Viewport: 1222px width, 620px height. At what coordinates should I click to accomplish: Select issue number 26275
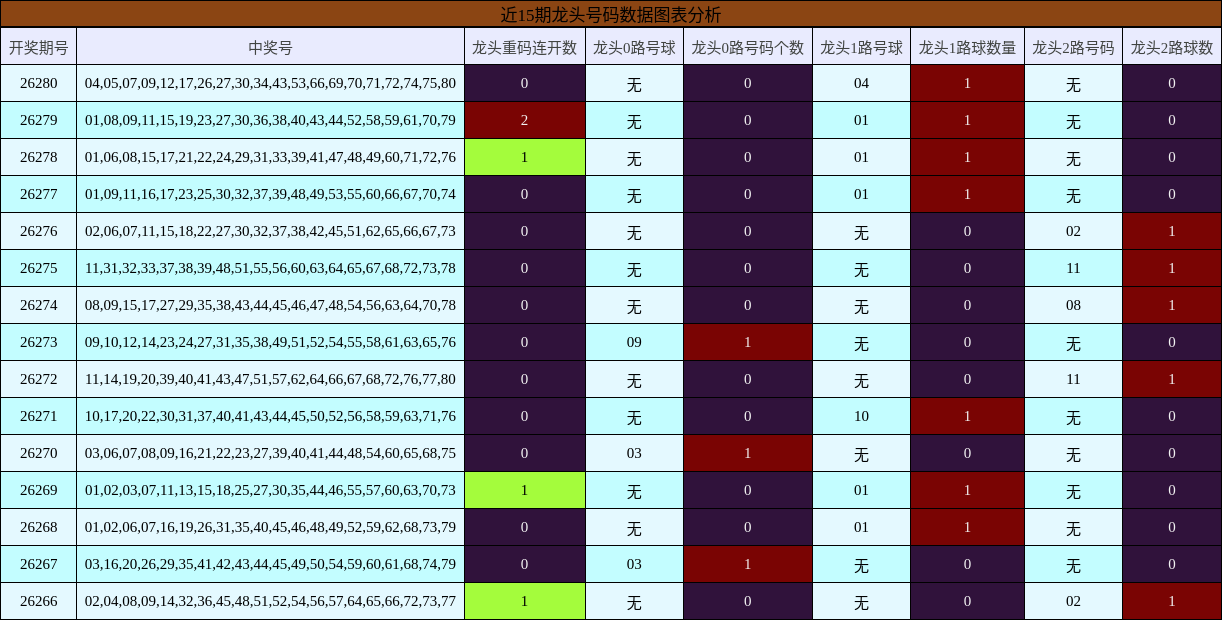38,268
